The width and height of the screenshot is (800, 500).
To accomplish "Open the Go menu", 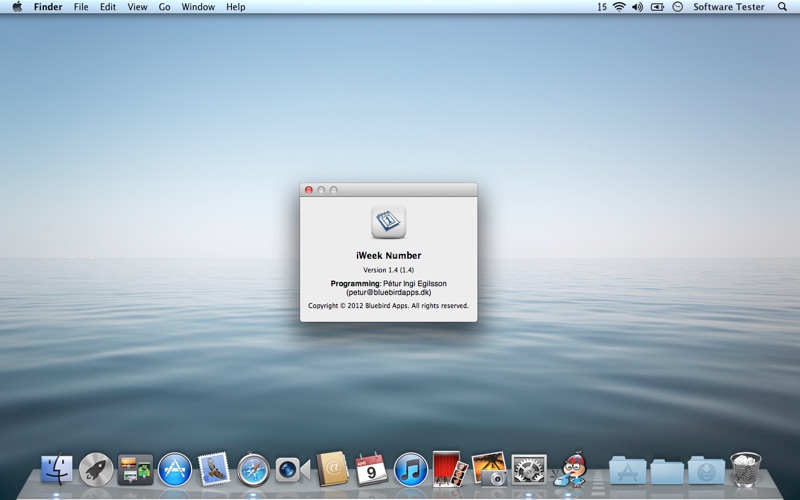I will coord(164,7).
